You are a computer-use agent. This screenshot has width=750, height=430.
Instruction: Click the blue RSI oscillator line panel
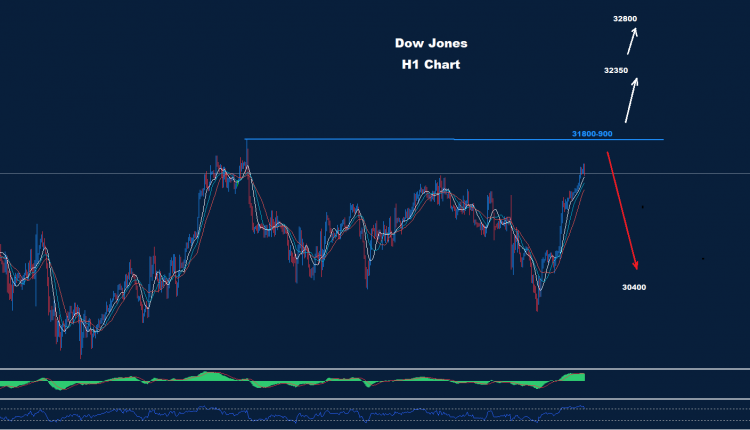375,414
